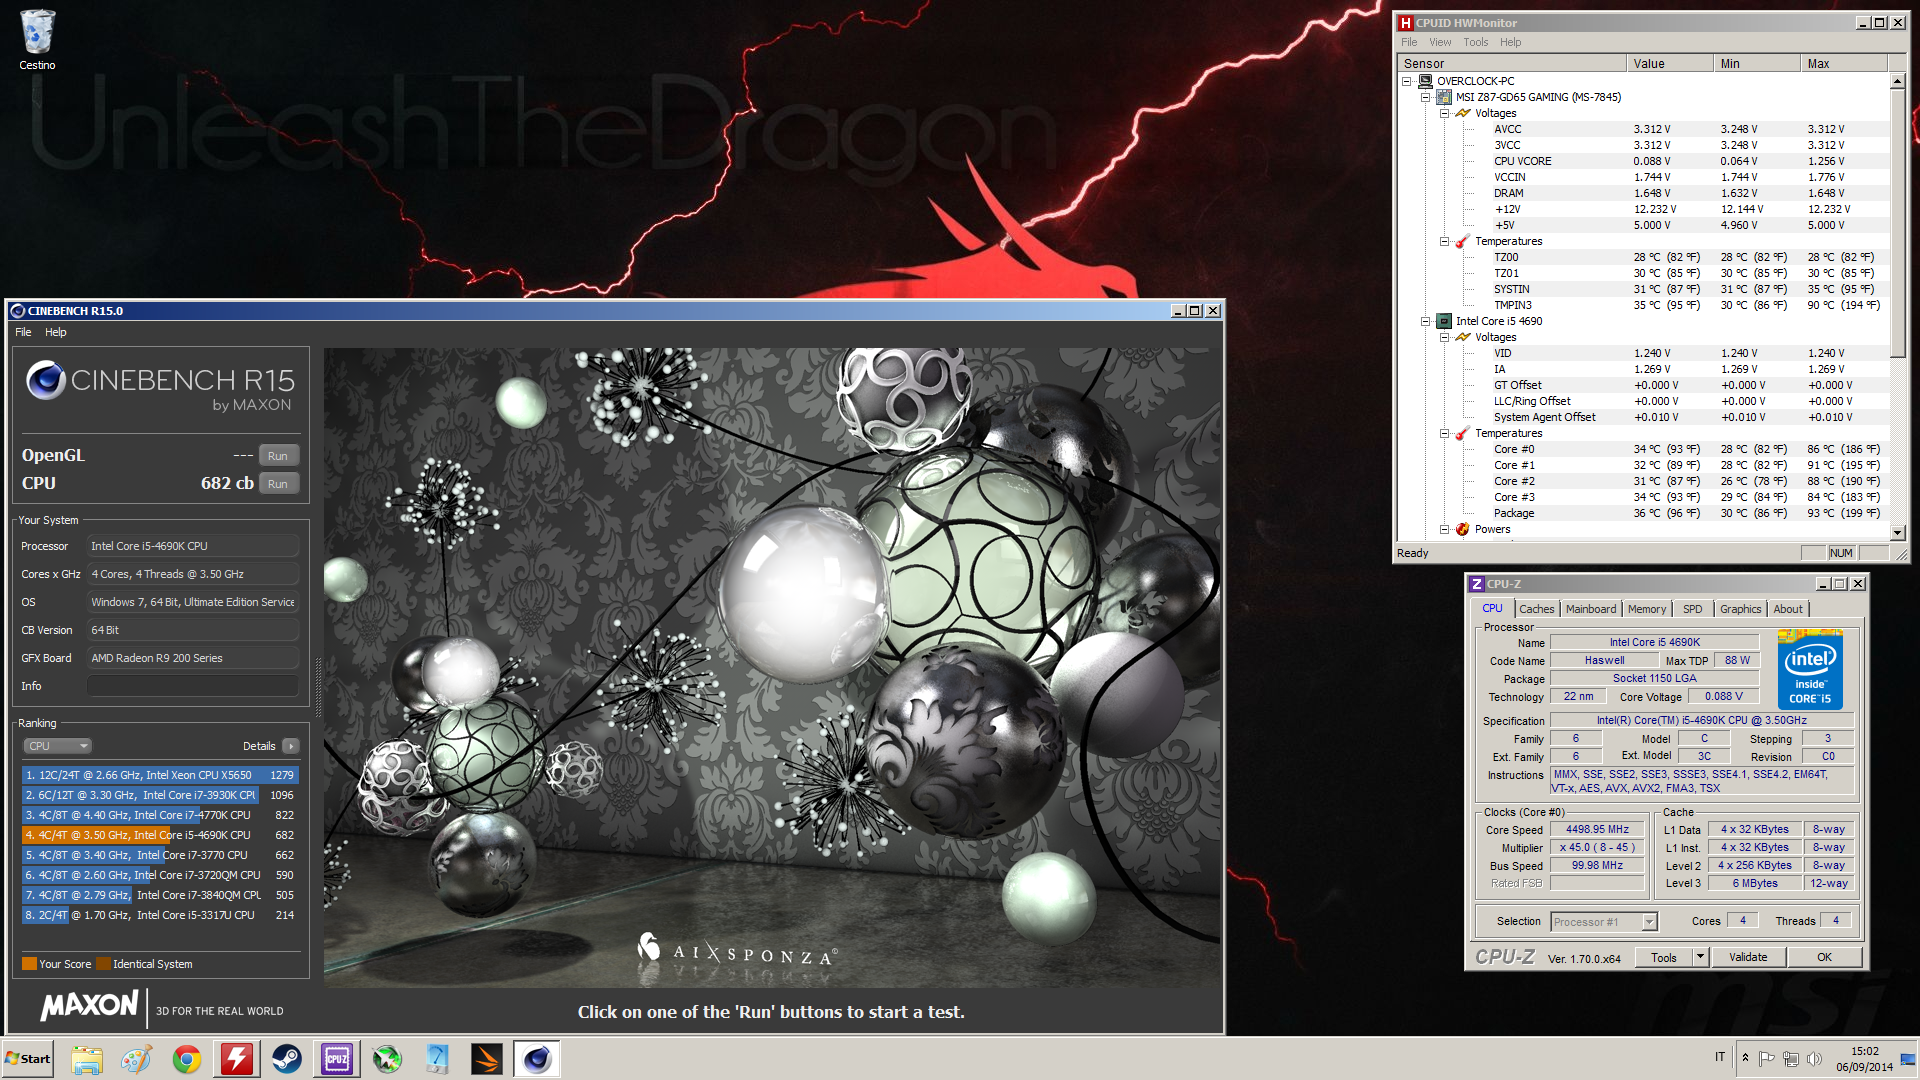Screen dimensions: 1920x1080
Task: Open the red lightning HWMonitor taskbar icon
Action: click(x=237, y=1059)
